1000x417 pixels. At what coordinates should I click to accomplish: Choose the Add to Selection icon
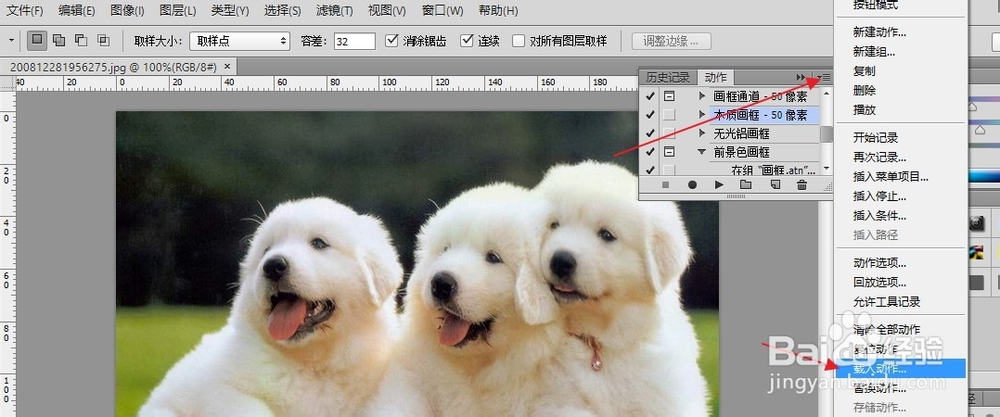pos(59,41)
